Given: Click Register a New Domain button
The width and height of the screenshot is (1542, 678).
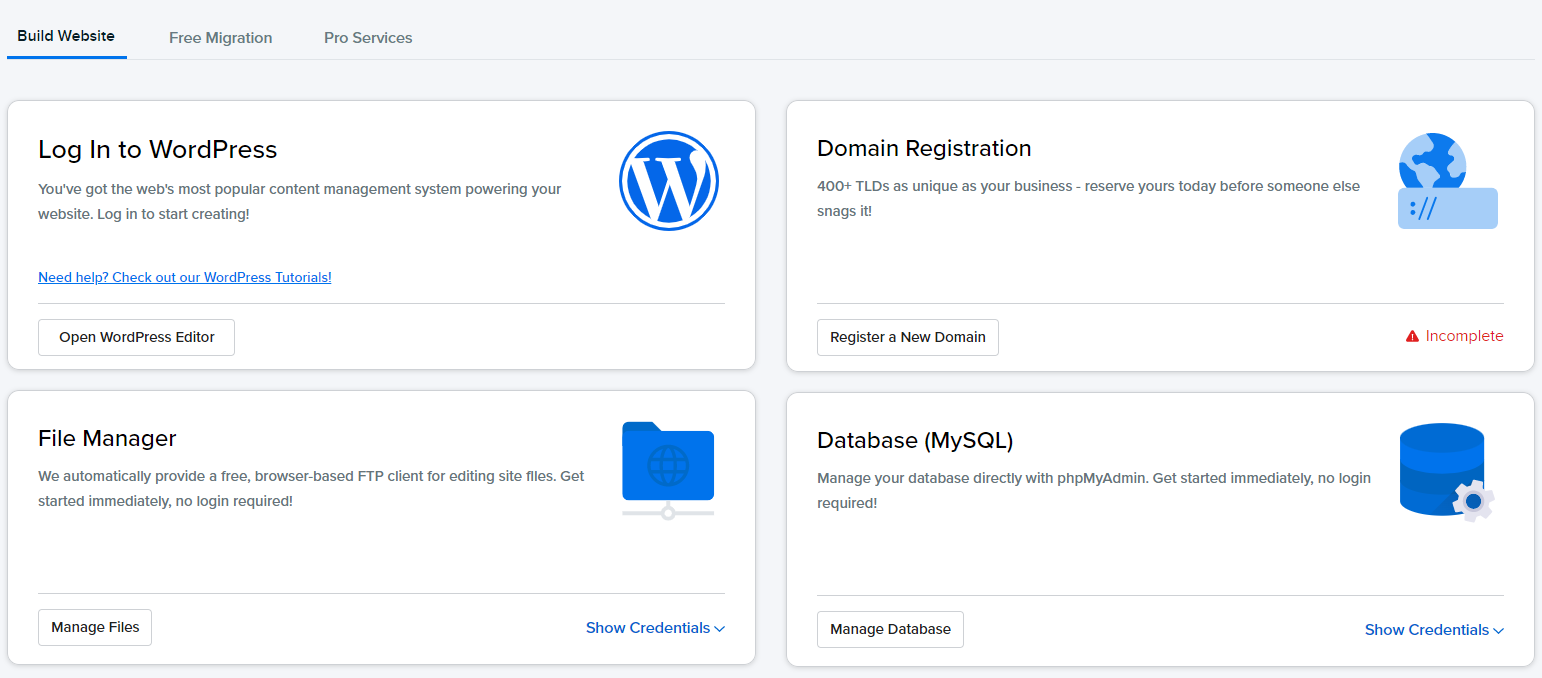Looking at the screenshot, I should click(908, 337).
